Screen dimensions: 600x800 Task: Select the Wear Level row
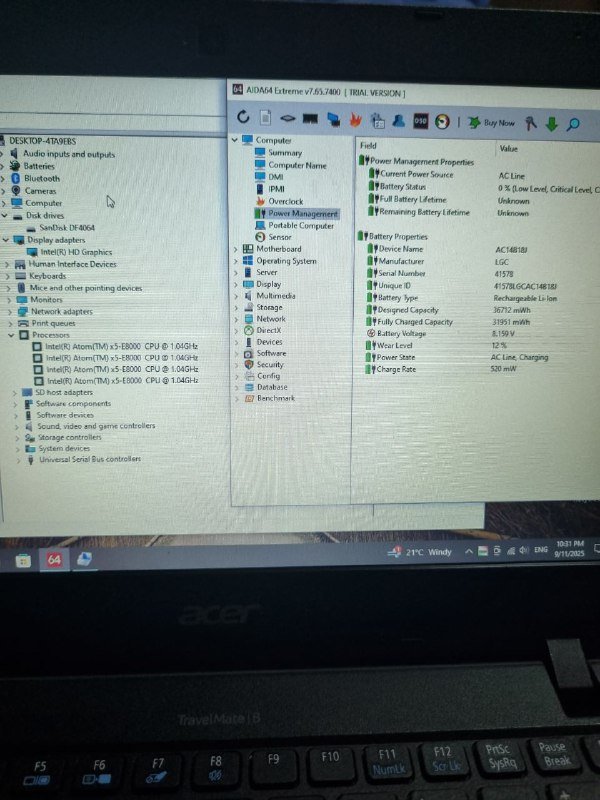(393, 345)
